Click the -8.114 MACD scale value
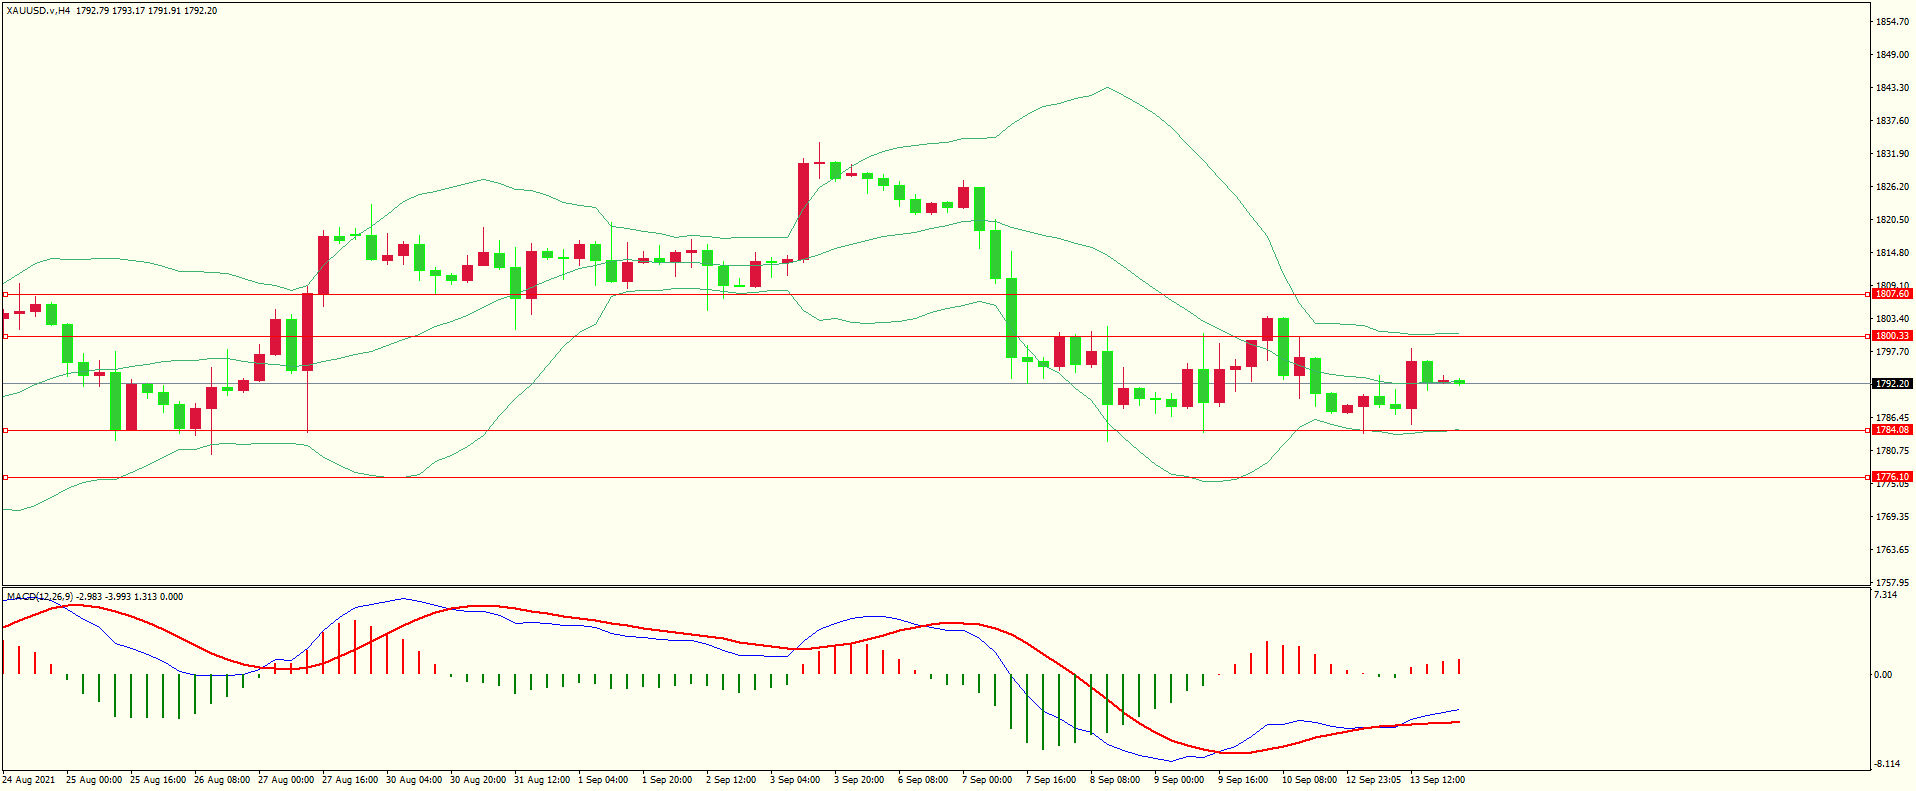Image resolution: width=1916 pixels, height=791 pixels. pos(1887,763)
